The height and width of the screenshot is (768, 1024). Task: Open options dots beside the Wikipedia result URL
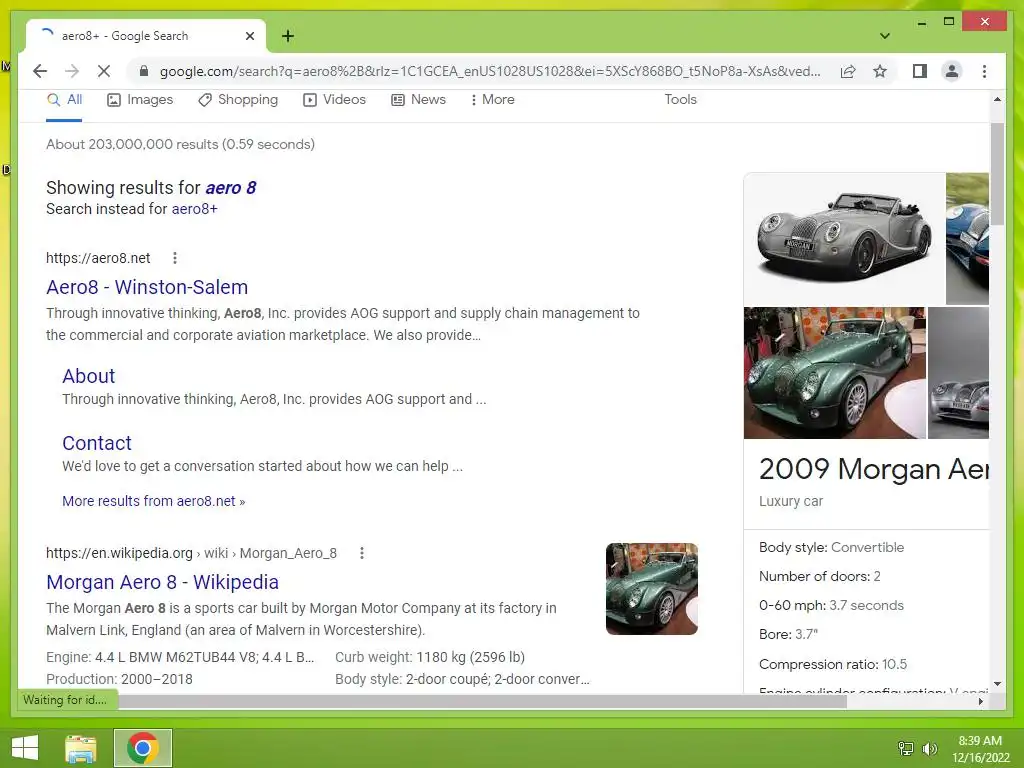coord(362,553)
